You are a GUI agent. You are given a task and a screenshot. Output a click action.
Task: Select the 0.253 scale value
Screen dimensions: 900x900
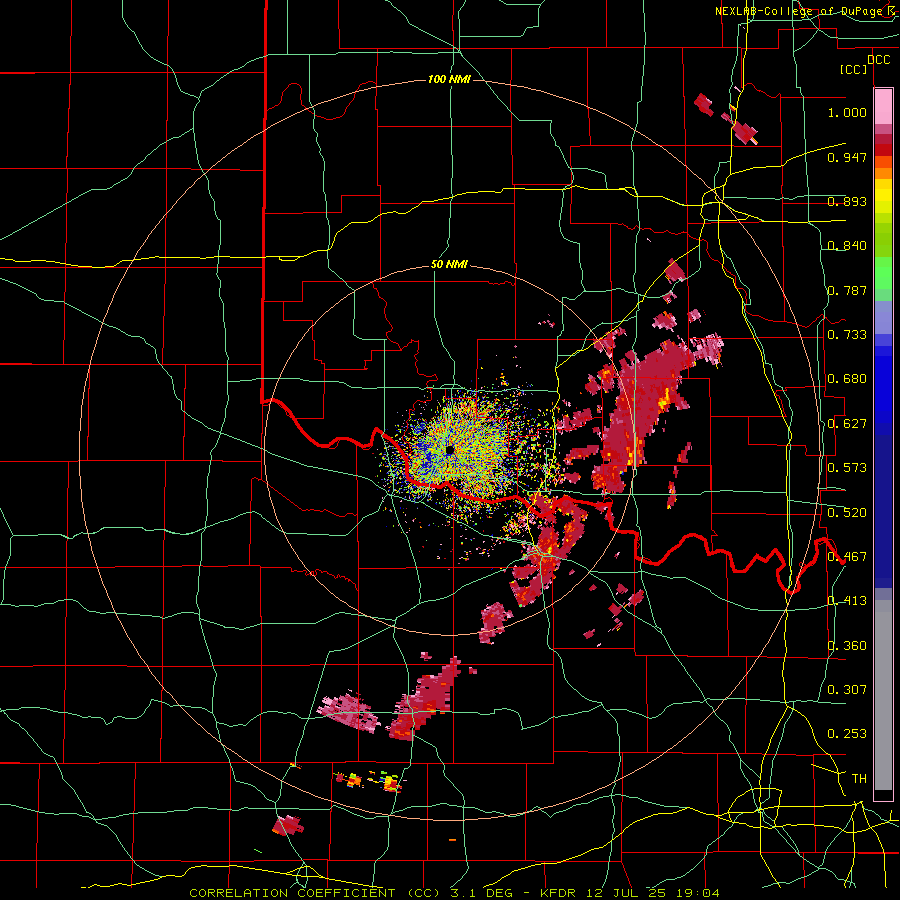[847, 734]
